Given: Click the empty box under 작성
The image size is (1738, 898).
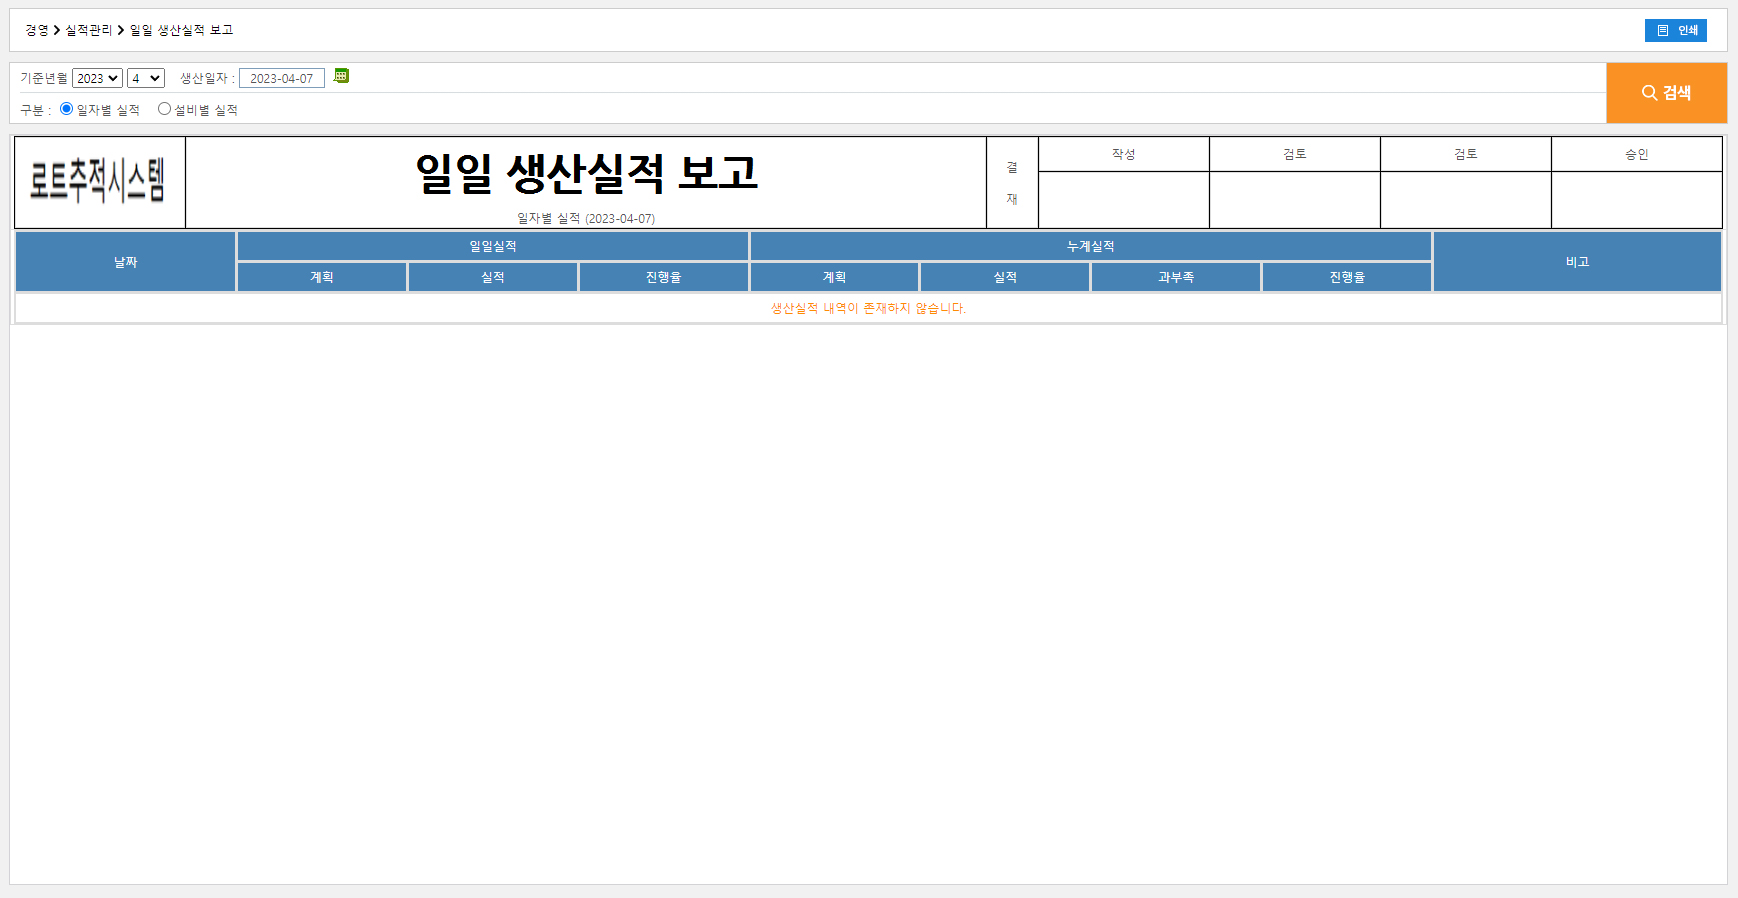Looking at the screenshot, I should click(x=1123, y=199).
